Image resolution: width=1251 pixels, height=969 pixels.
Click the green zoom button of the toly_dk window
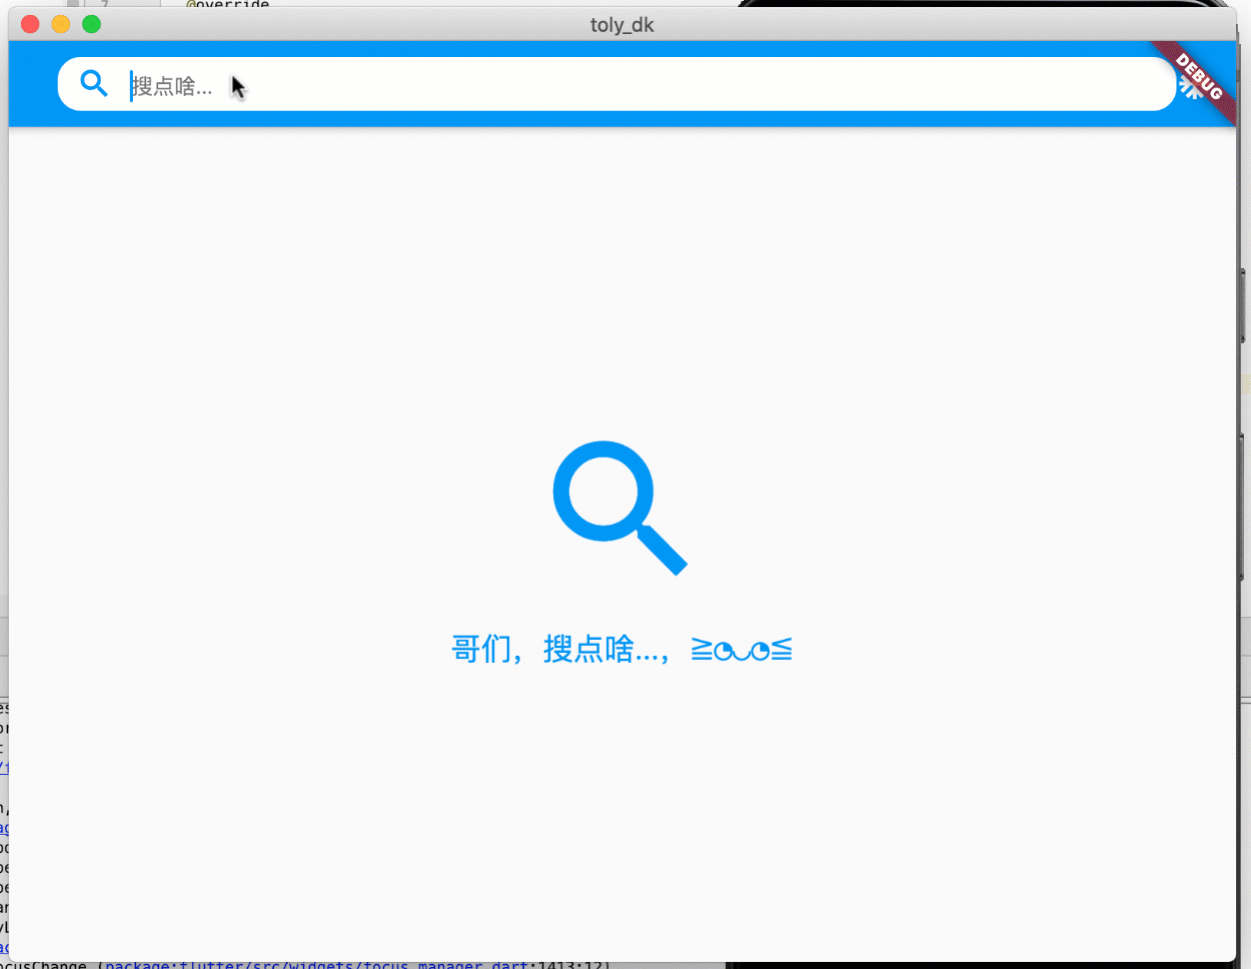point(90,23)
